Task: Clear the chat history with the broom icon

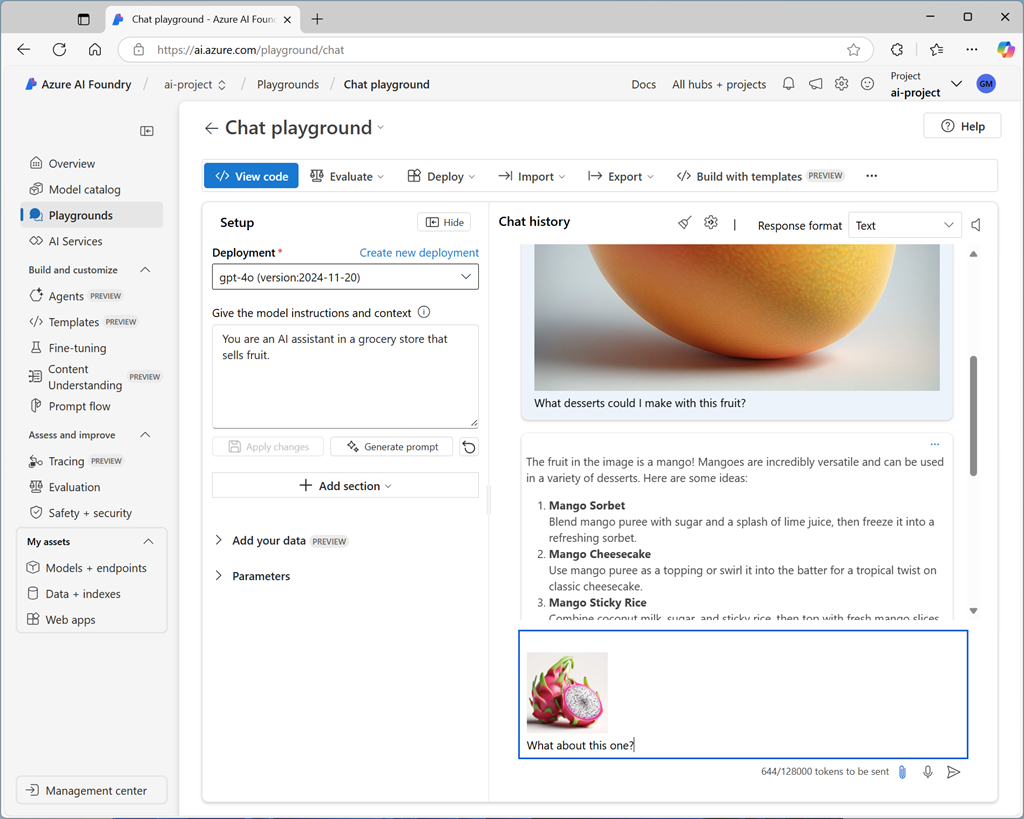Action: coord(684,224)
